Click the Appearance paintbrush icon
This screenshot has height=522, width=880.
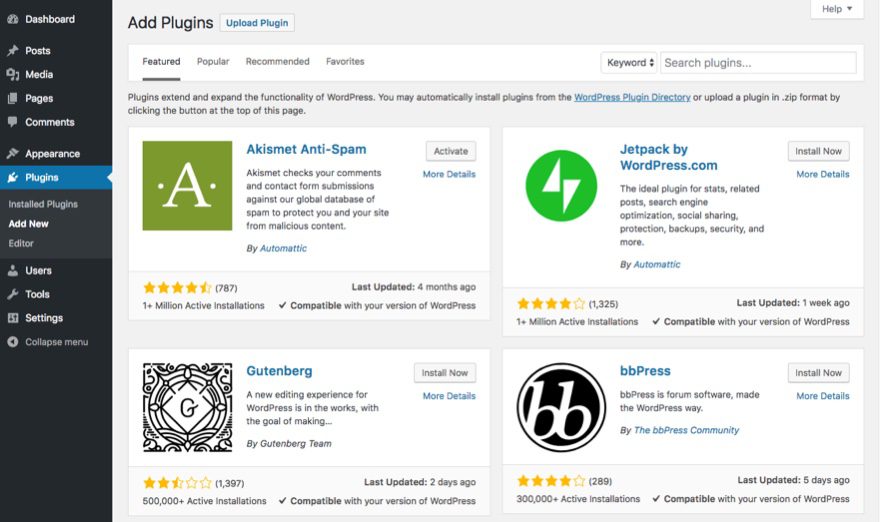pos(12,154)
